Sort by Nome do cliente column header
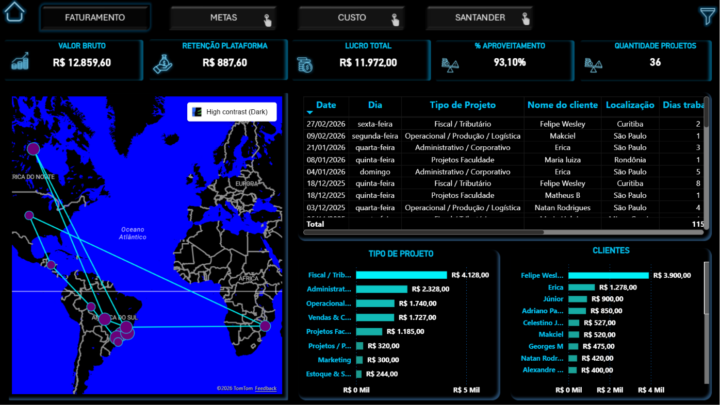720x405 pixels. point(562,105)
